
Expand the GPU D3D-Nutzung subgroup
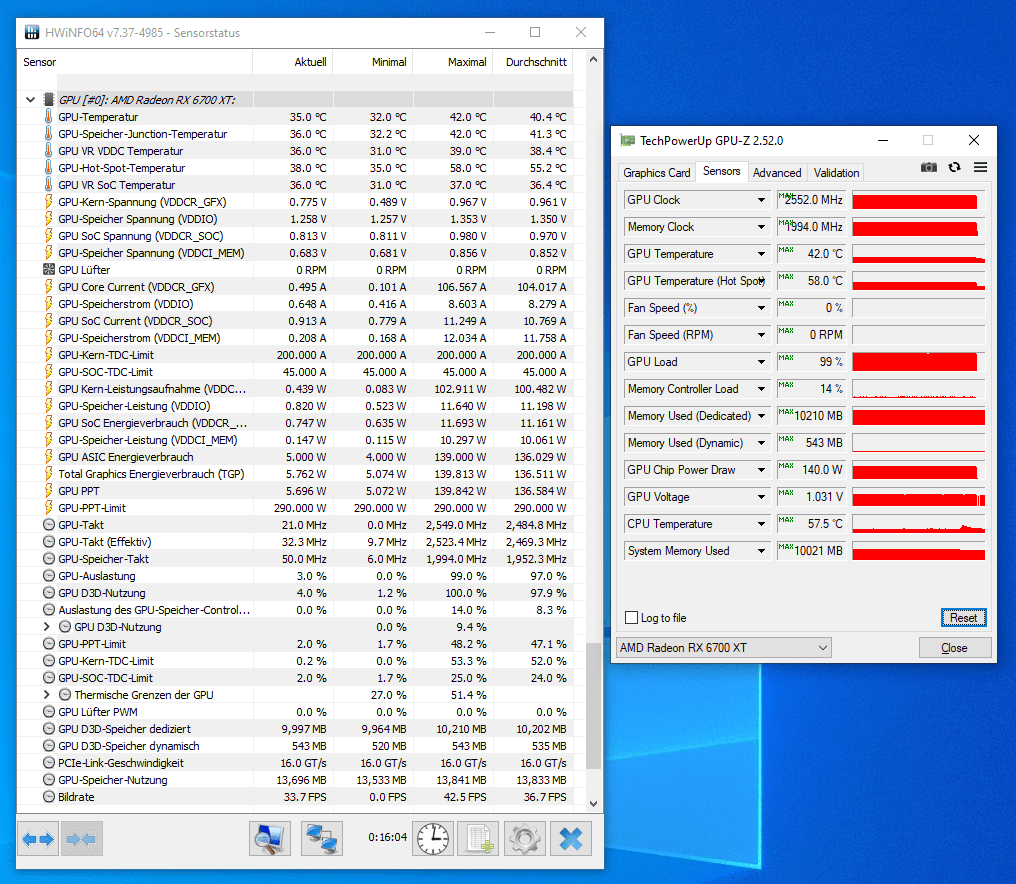[x=47, y=627]
